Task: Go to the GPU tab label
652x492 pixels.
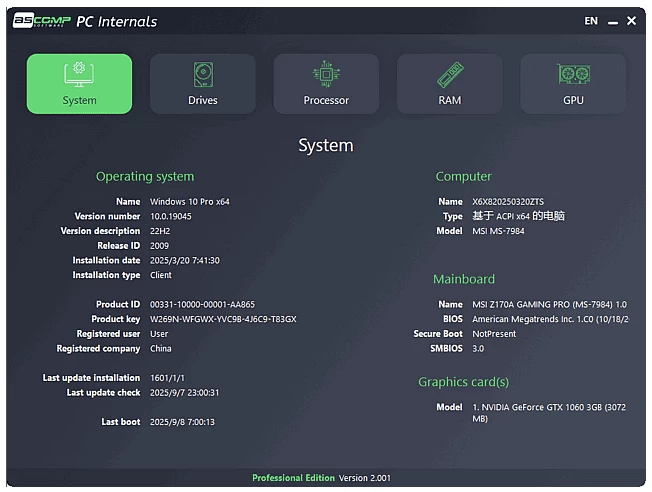Action: click(x=573, y=100)
